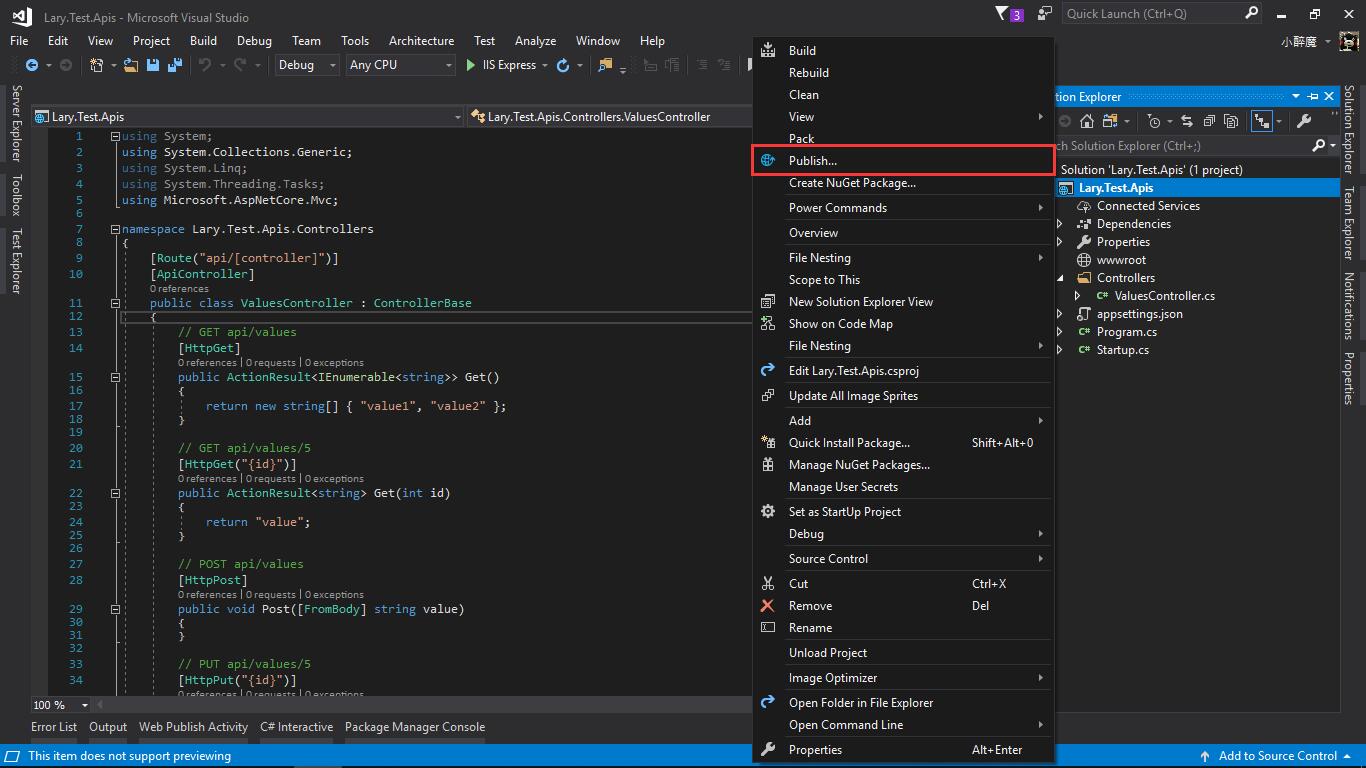Screen dimensions: 1366x768
Task: Open the Server Explorer side tab
Action: 16,123
